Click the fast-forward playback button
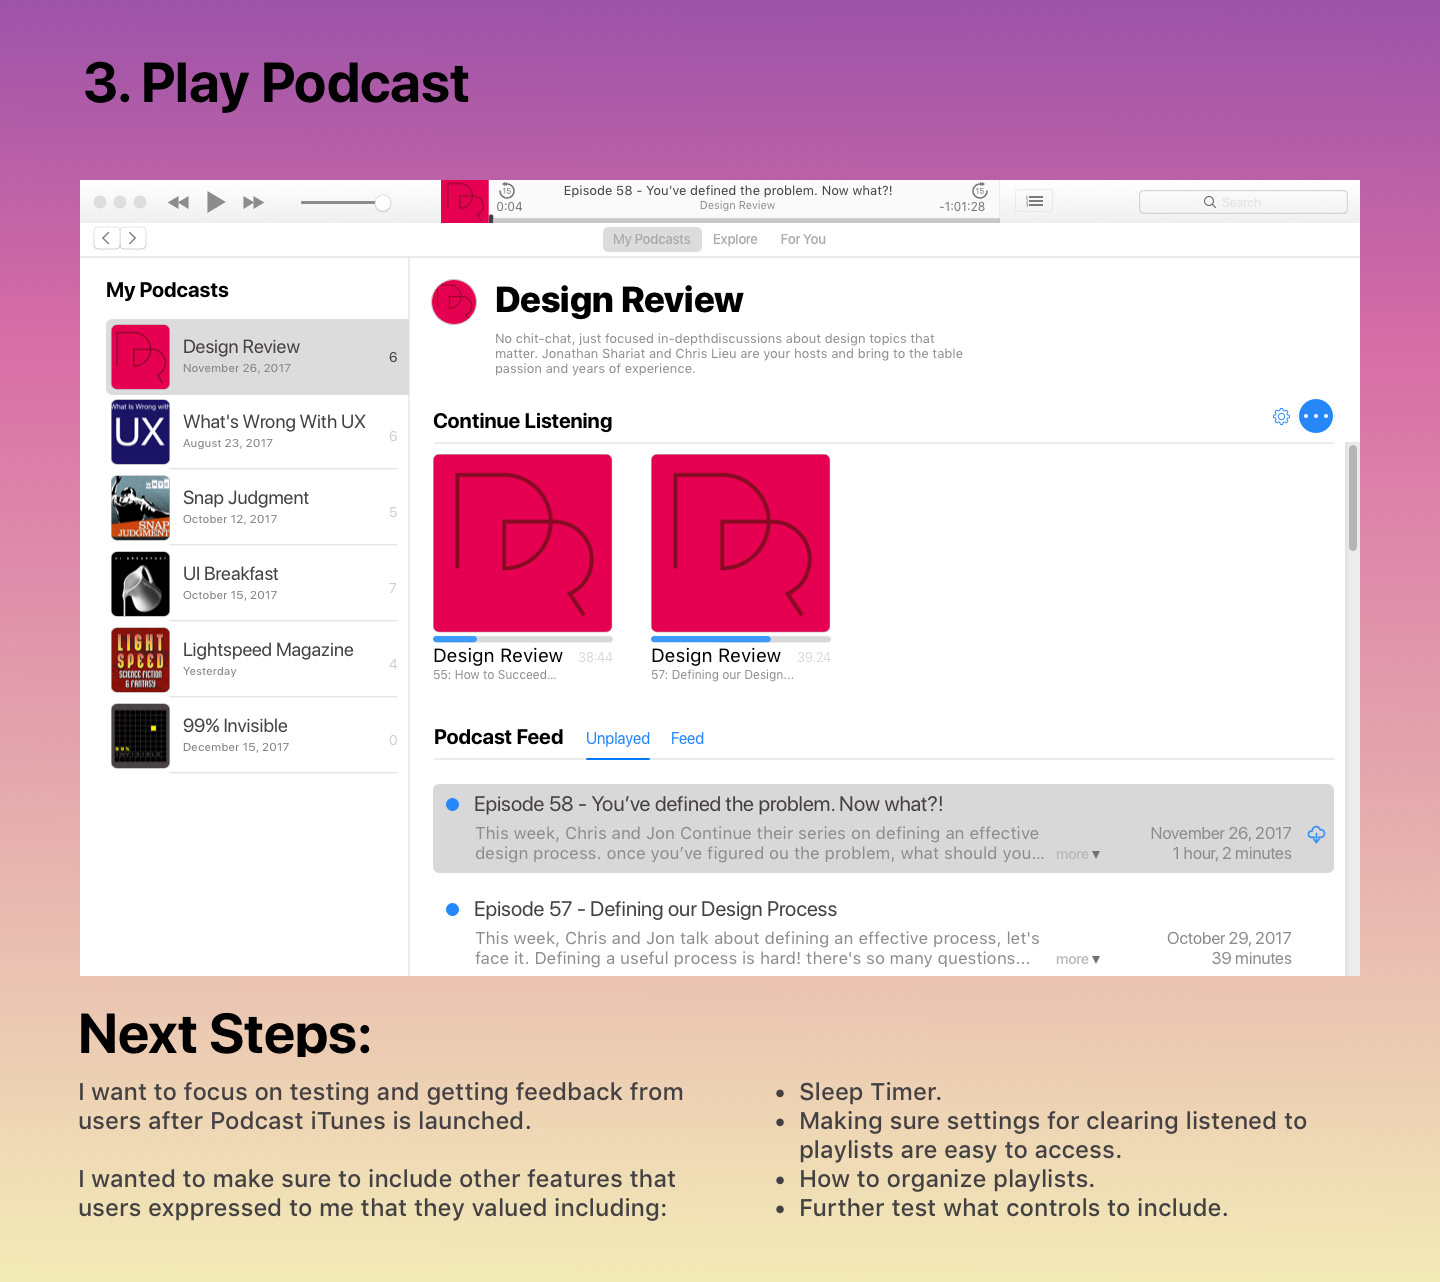 (x=254, y=202)
